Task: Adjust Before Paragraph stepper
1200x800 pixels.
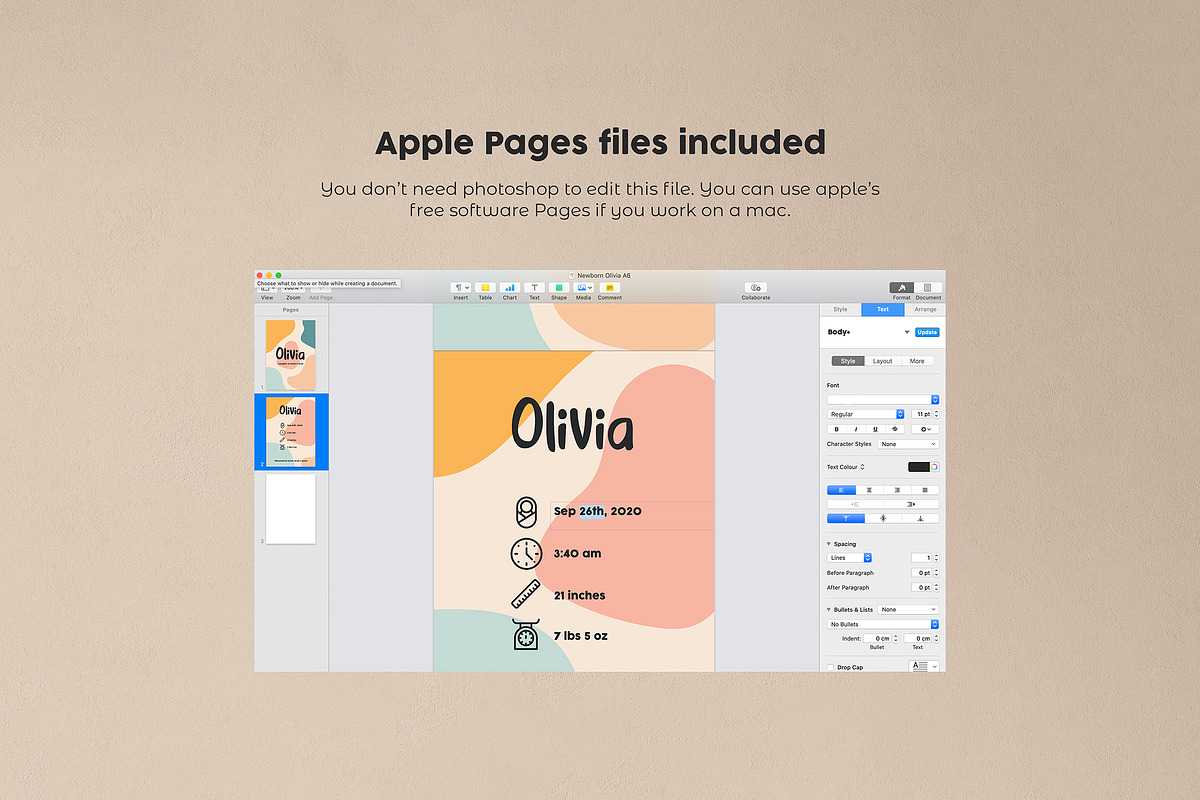Action: tap(936, 572)
